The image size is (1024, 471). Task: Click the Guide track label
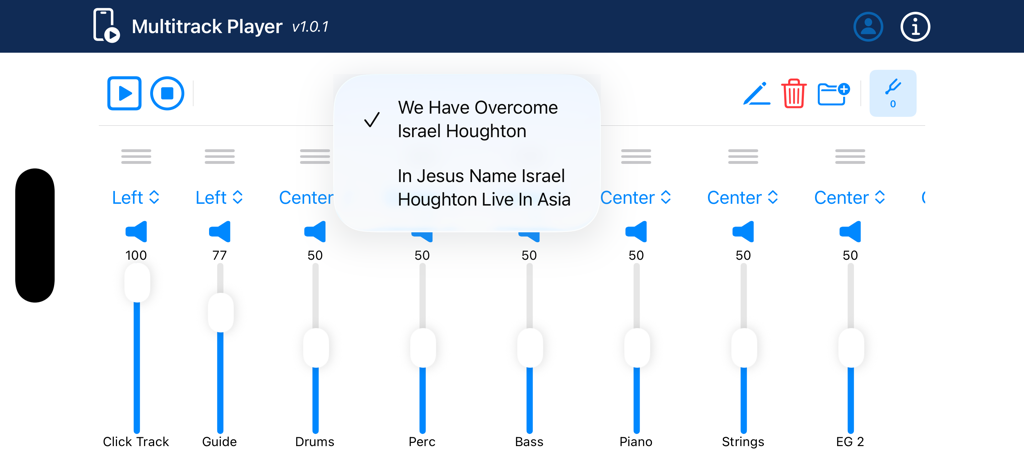[x=219, y=442]
